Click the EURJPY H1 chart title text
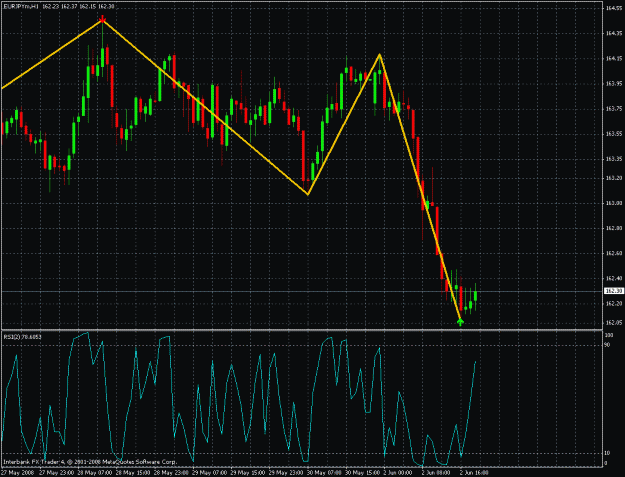 tap(59, 7)
